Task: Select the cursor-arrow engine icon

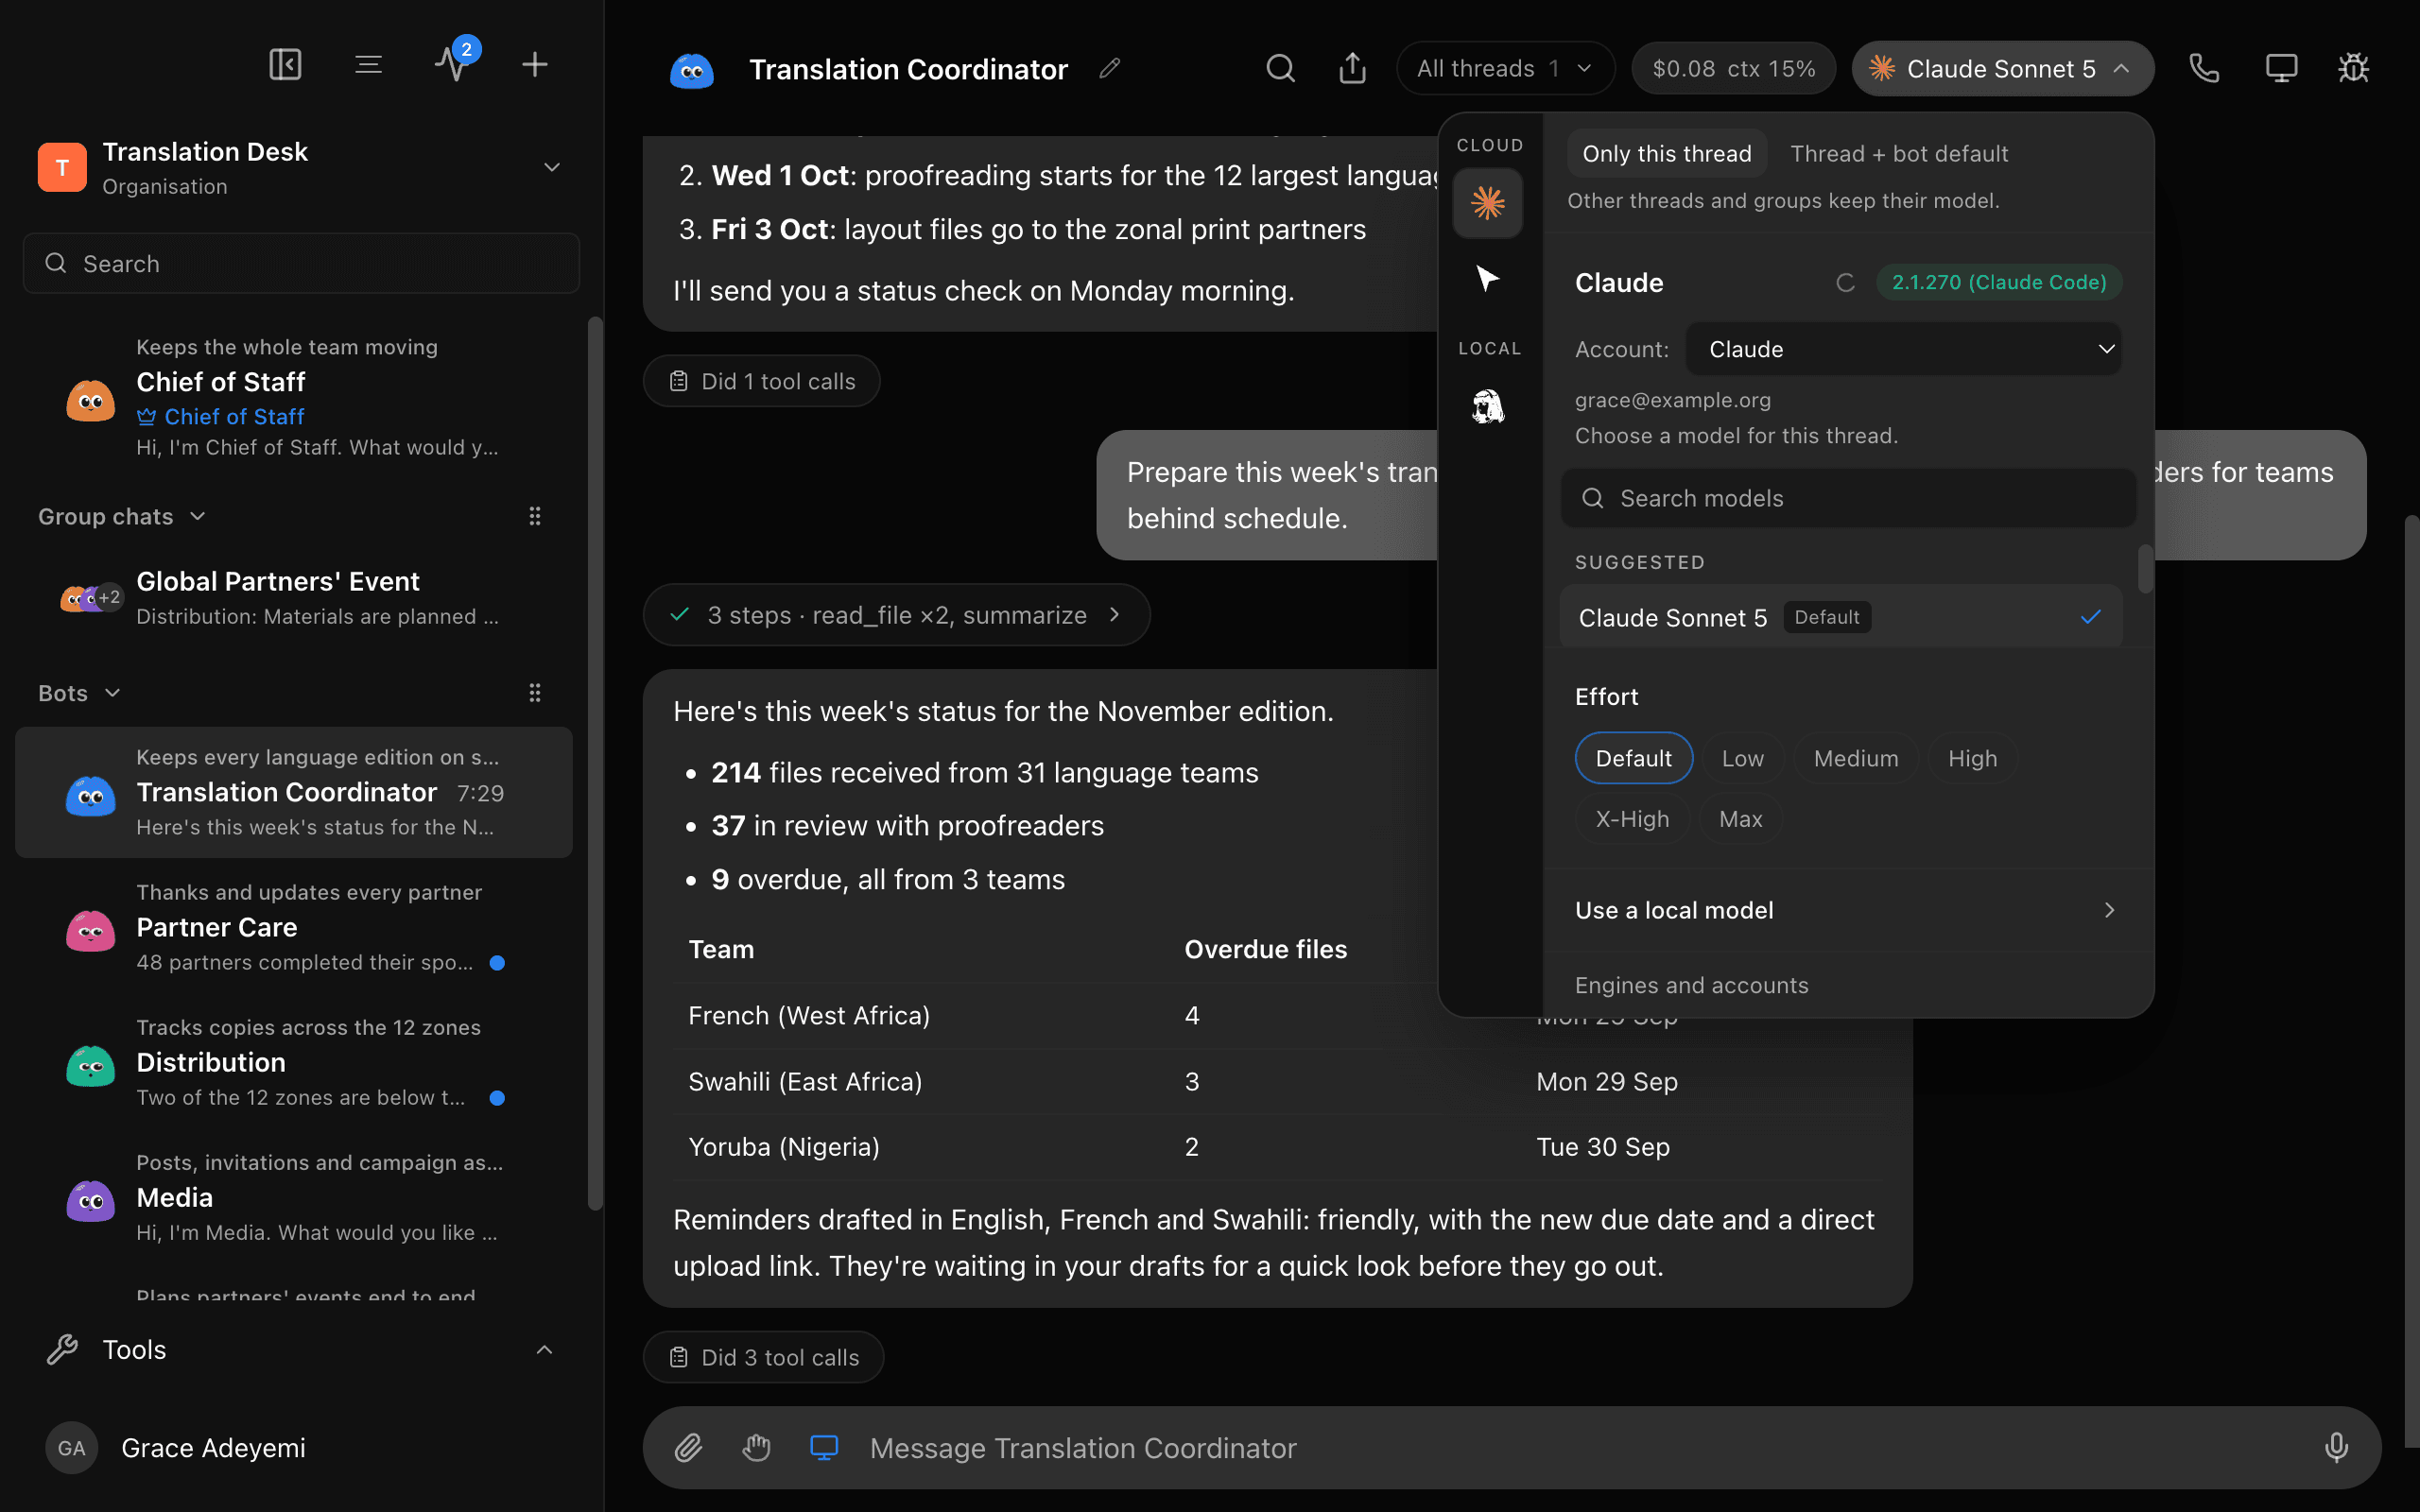Action: [1488, 278]
